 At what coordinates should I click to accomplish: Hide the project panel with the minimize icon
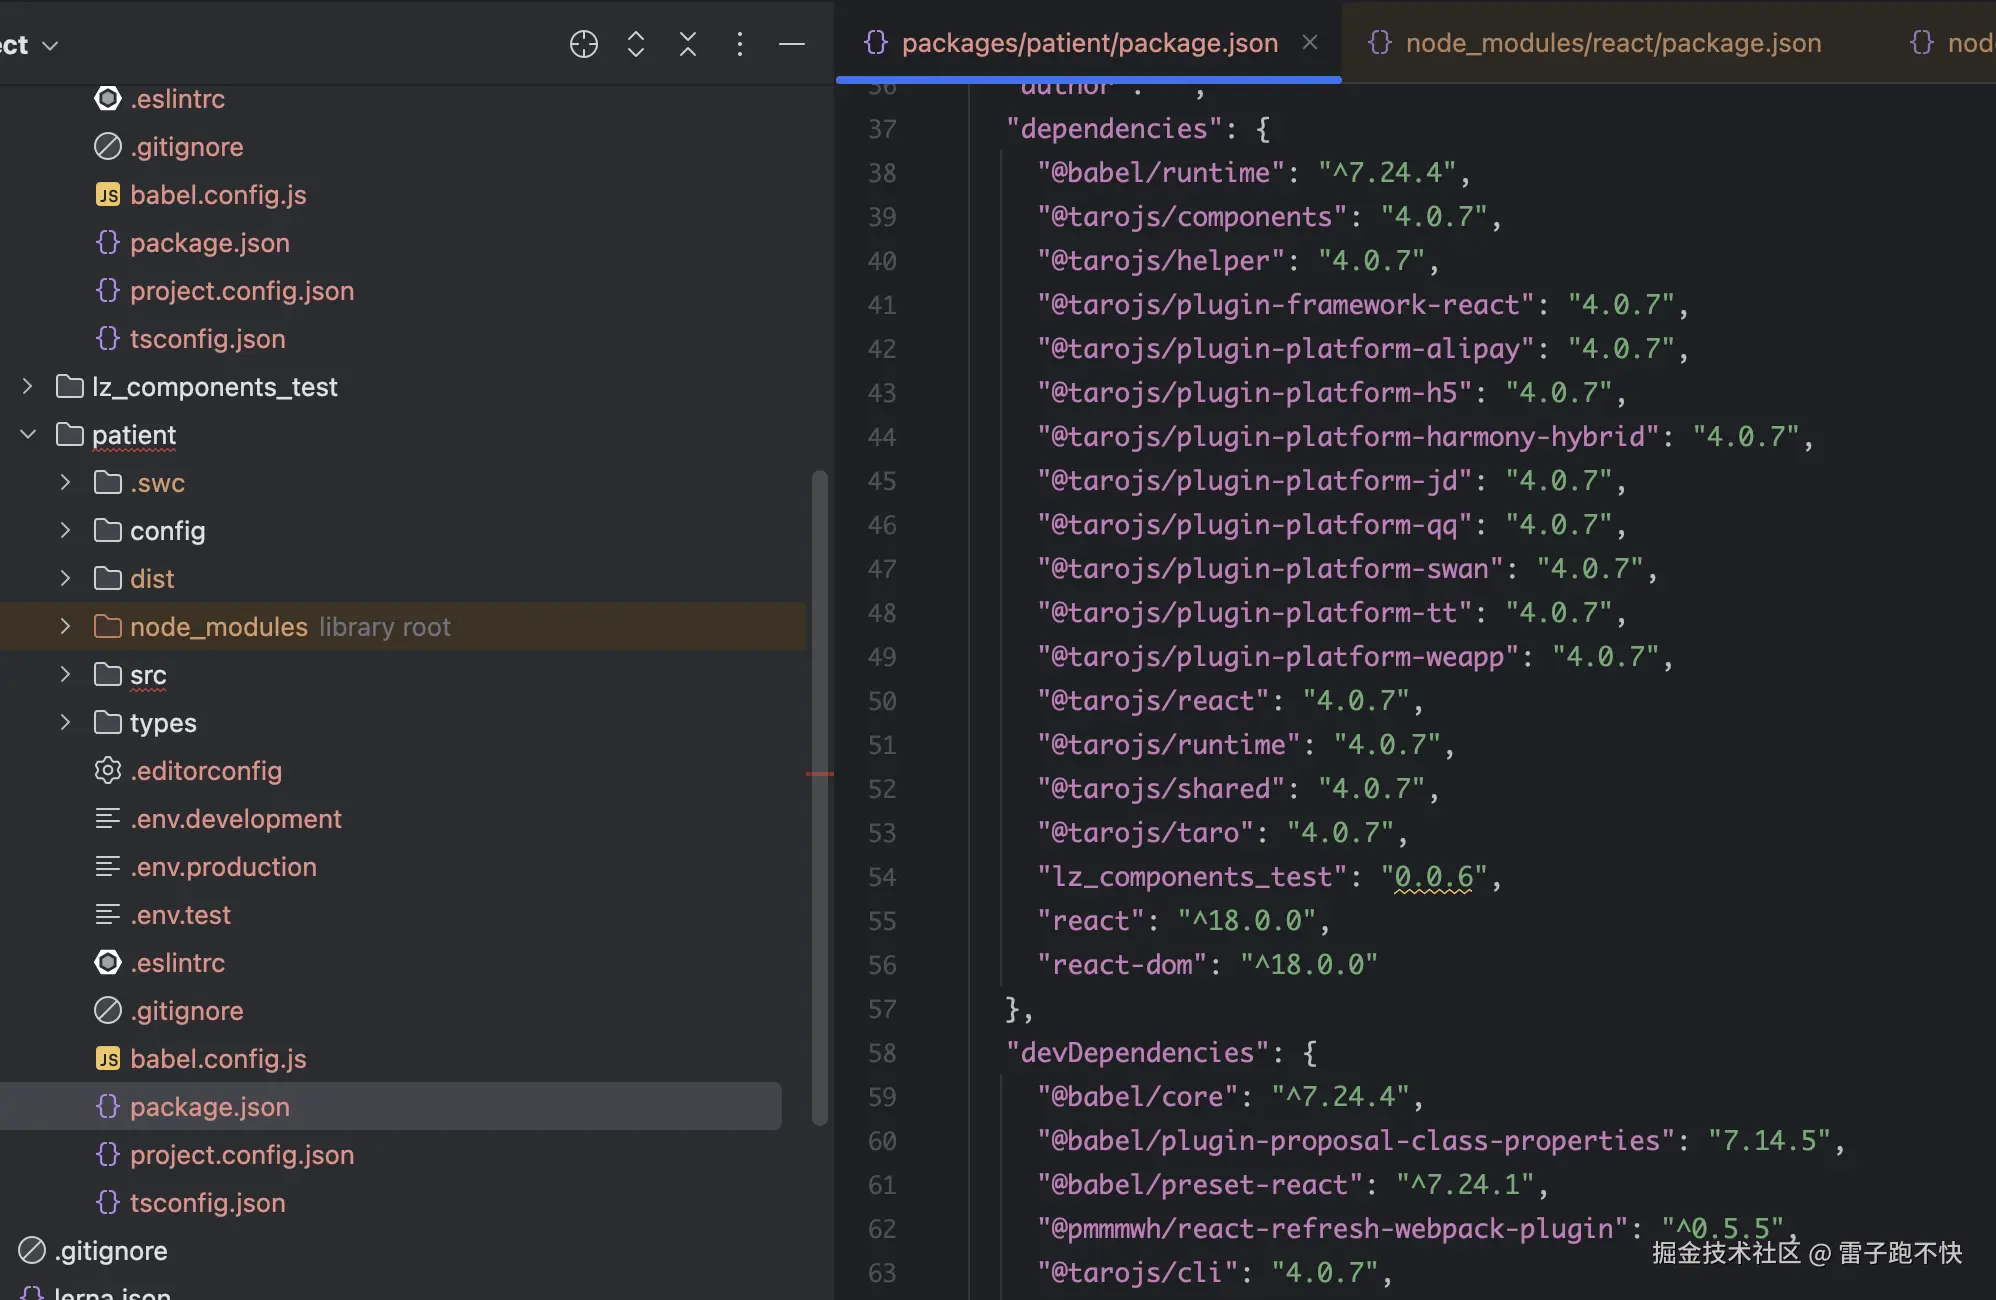pyautogui.click(x=792, y=44)
